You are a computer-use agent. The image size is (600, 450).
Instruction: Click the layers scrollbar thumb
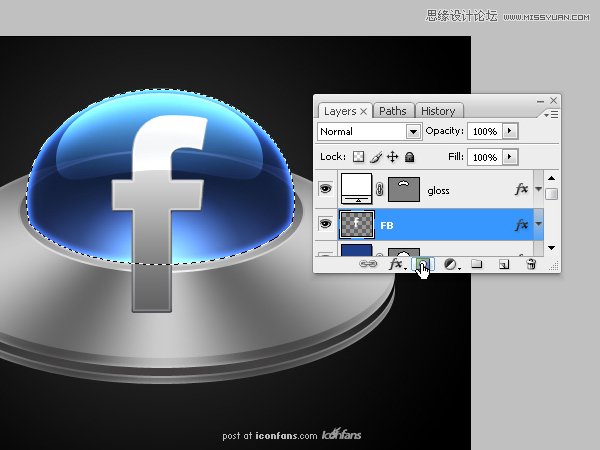[x=551, y=194]
